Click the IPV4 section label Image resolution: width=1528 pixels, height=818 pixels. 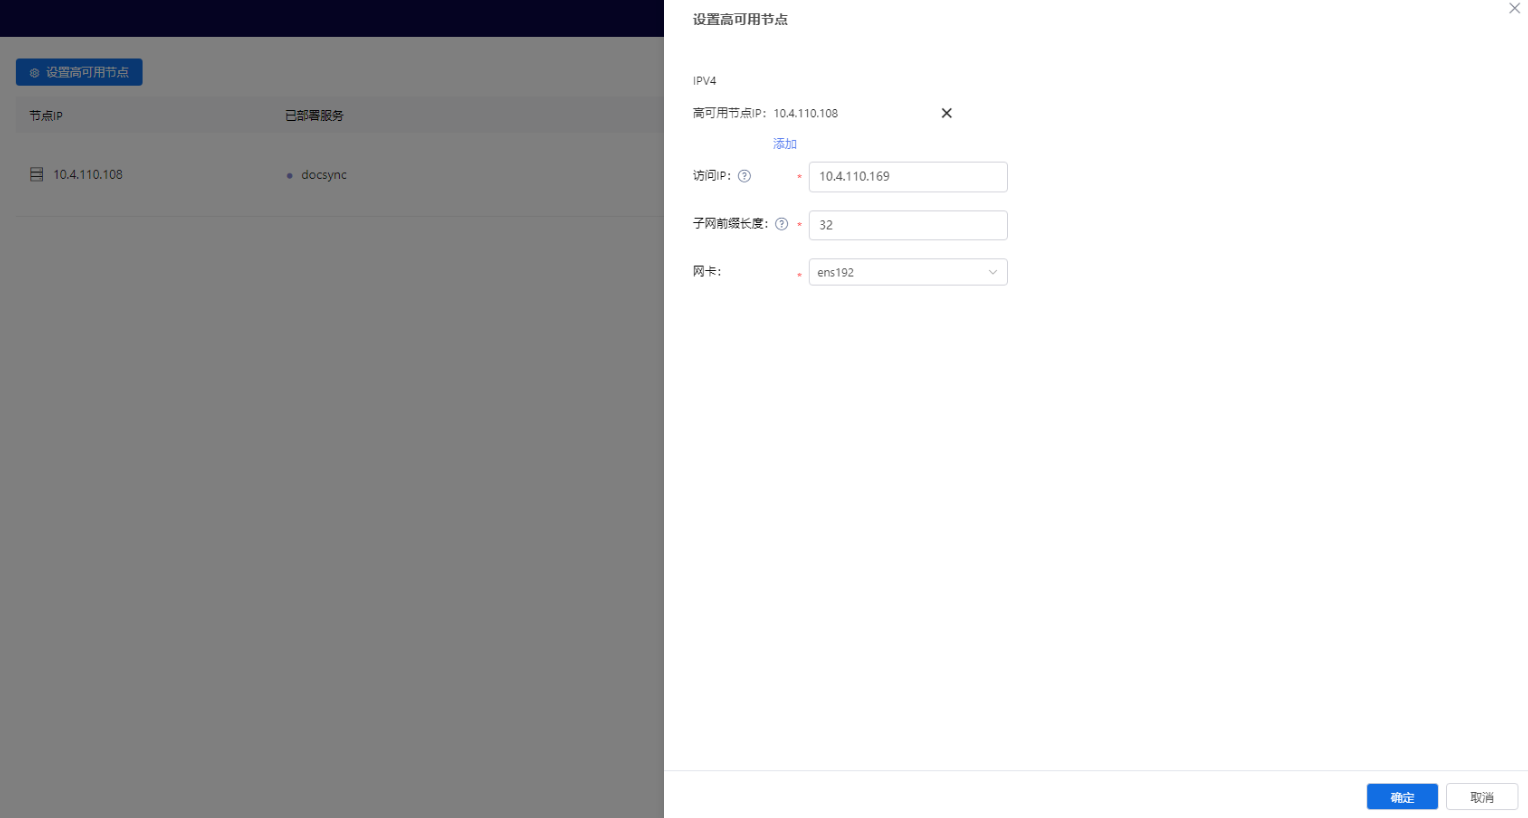tap(705, 81)
